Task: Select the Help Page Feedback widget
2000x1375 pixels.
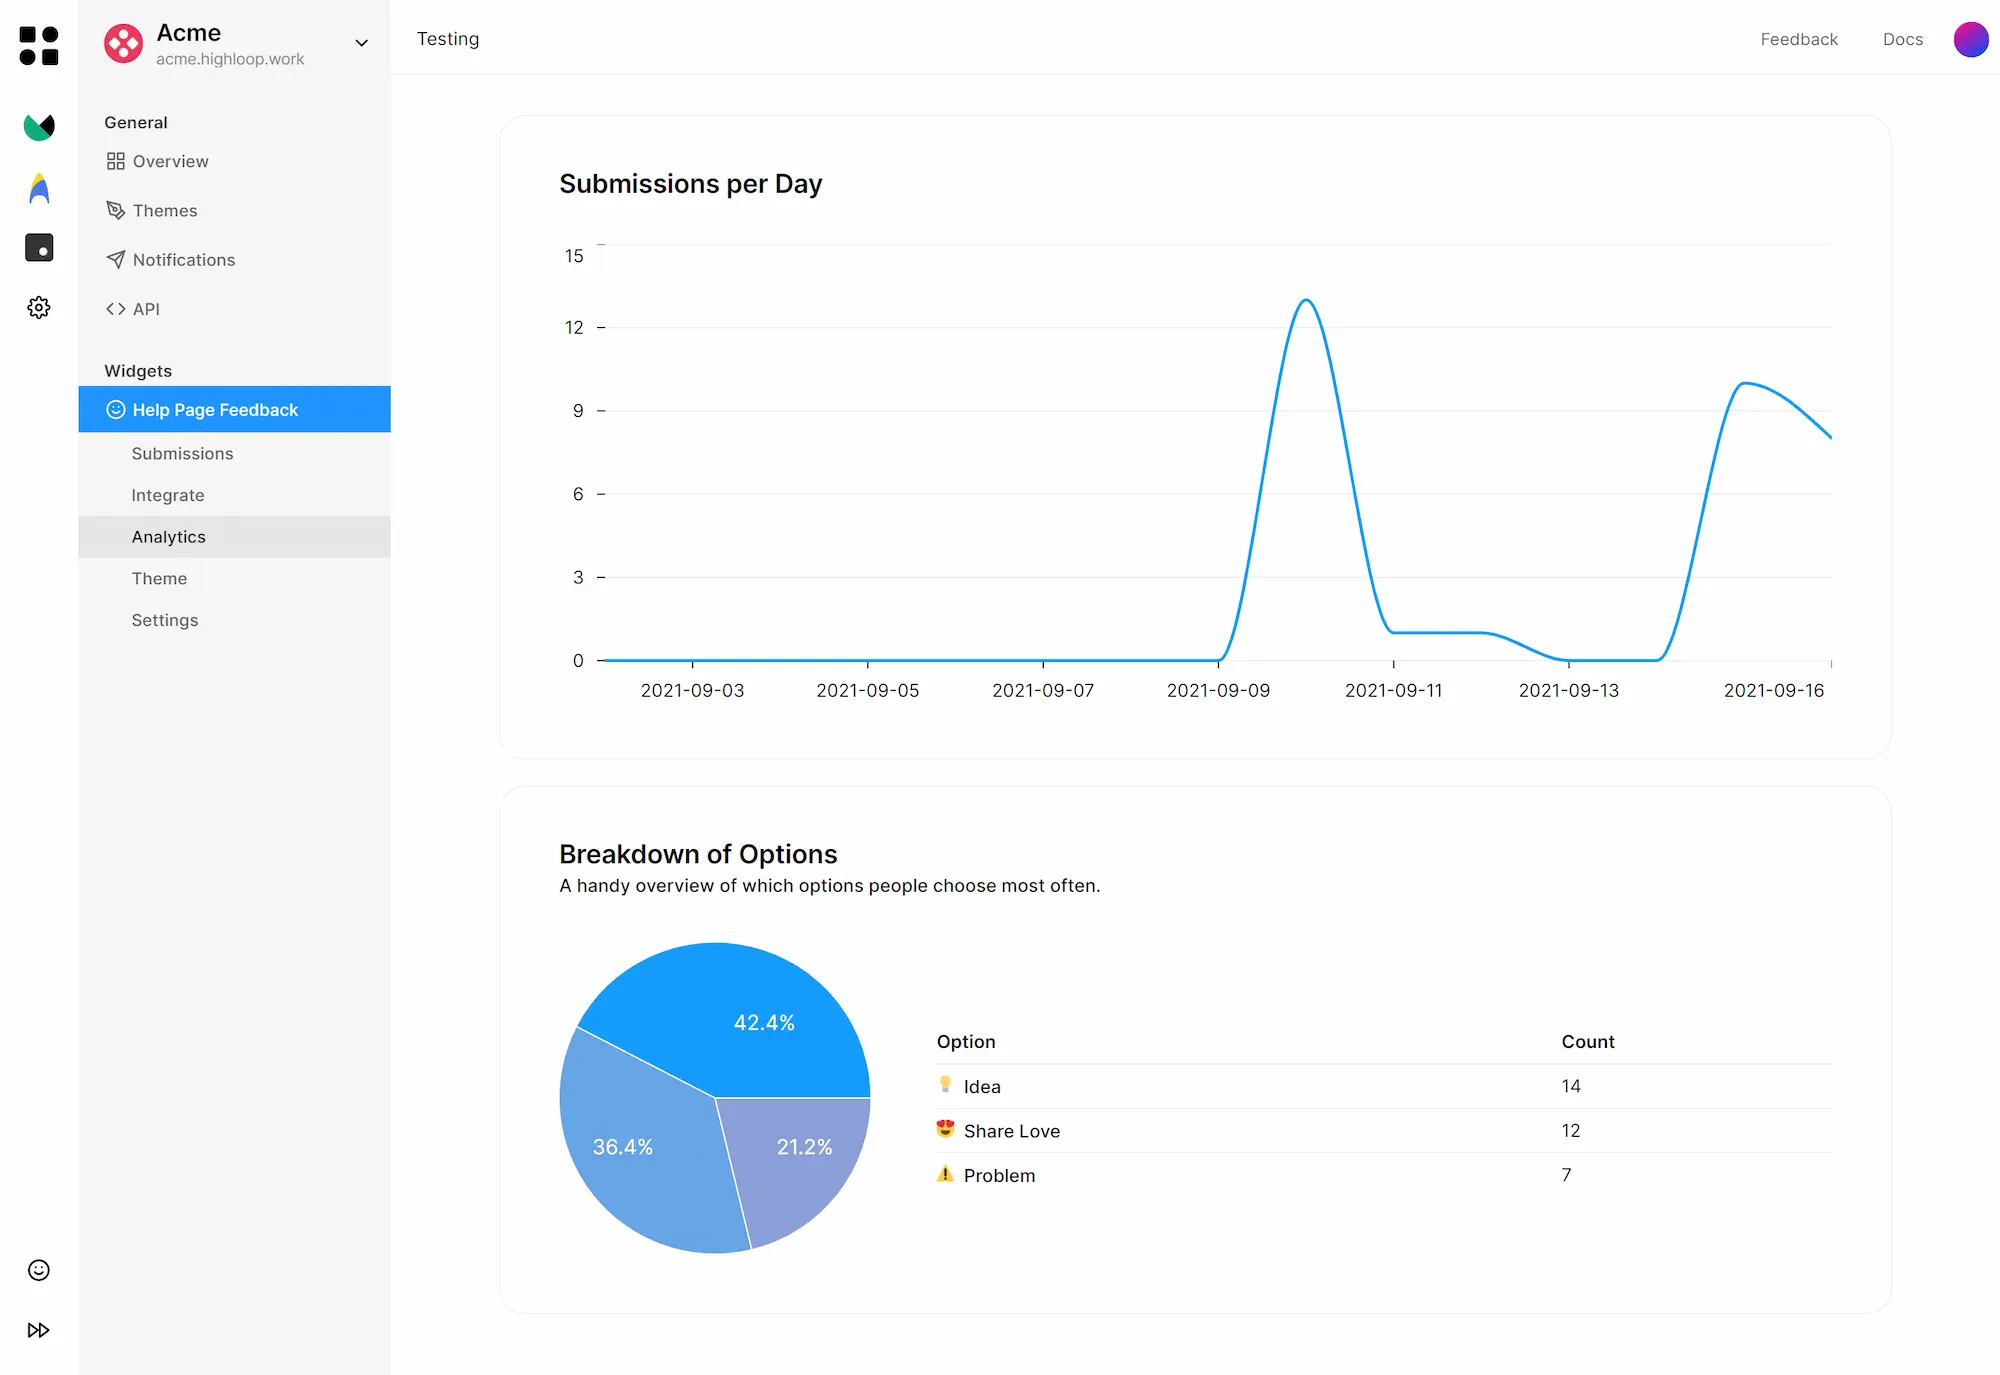Action: pyautogui.click(x=215, y=410)
